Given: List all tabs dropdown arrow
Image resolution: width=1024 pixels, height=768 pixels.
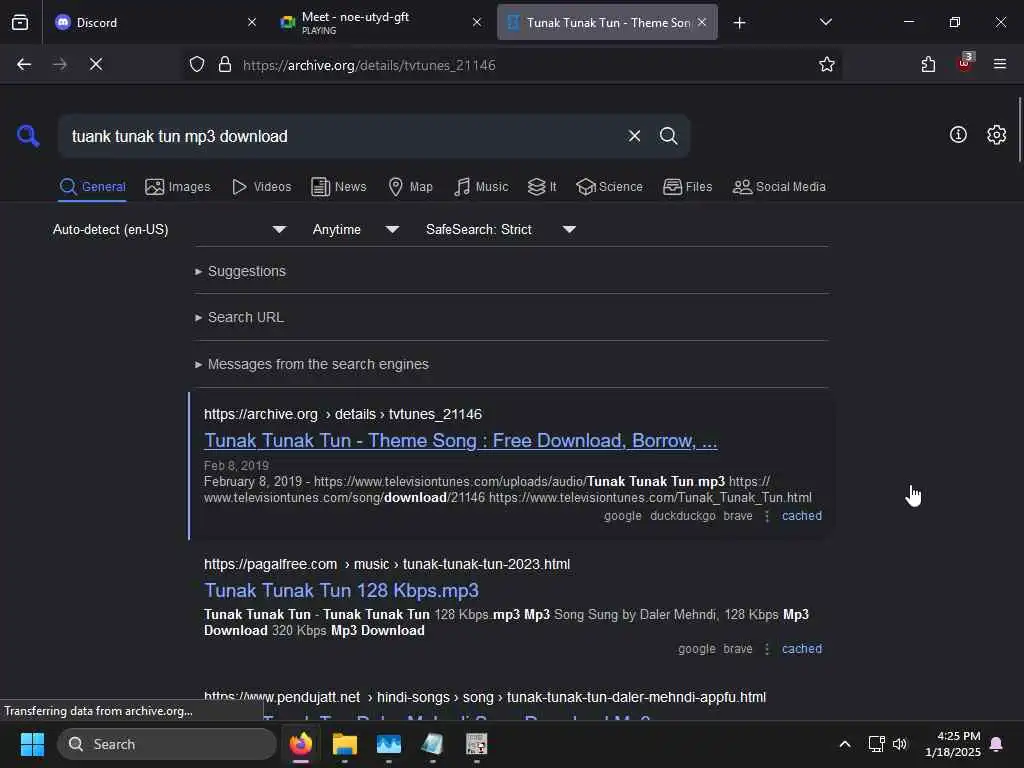Looking at the screenshot, I should pos(825,22).
